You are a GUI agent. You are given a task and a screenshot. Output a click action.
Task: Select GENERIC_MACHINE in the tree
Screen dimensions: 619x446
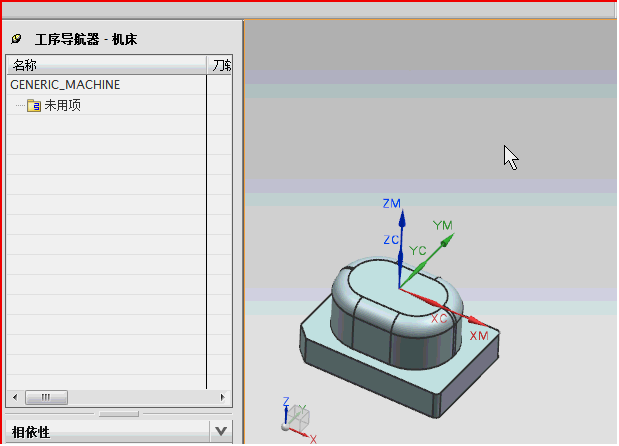(x=65, y=85)
